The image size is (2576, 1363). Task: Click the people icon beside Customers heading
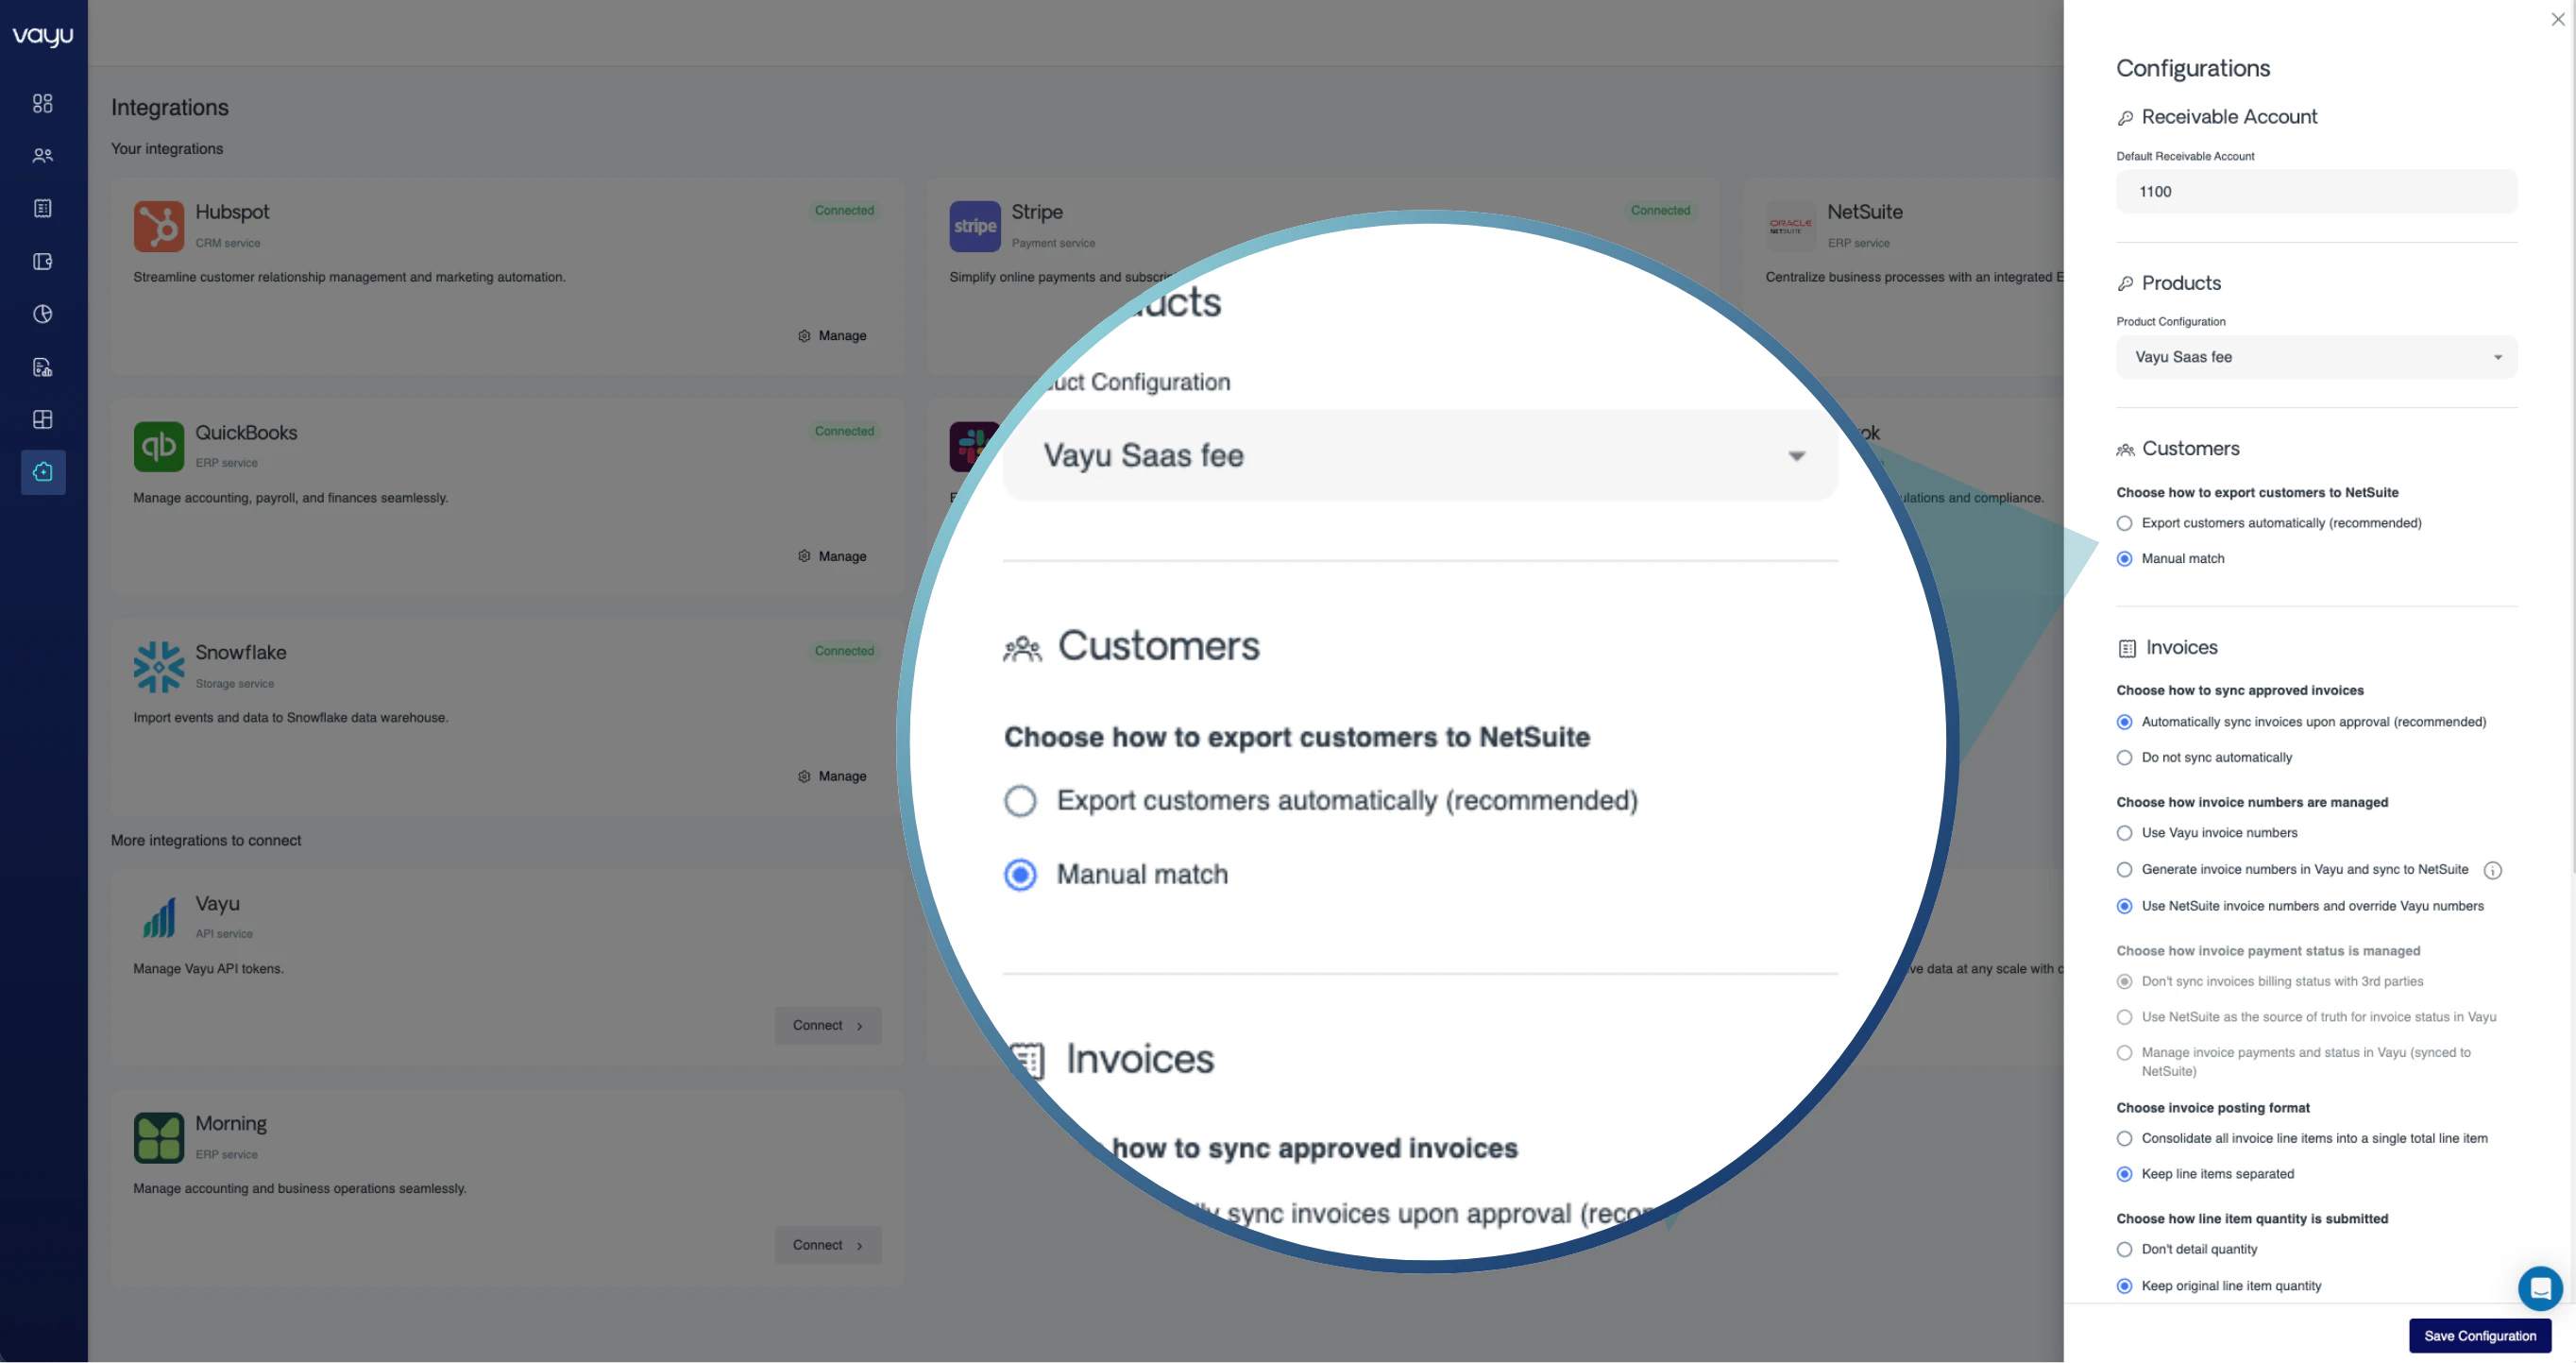pyautogui.click(x=2126, y=450)
